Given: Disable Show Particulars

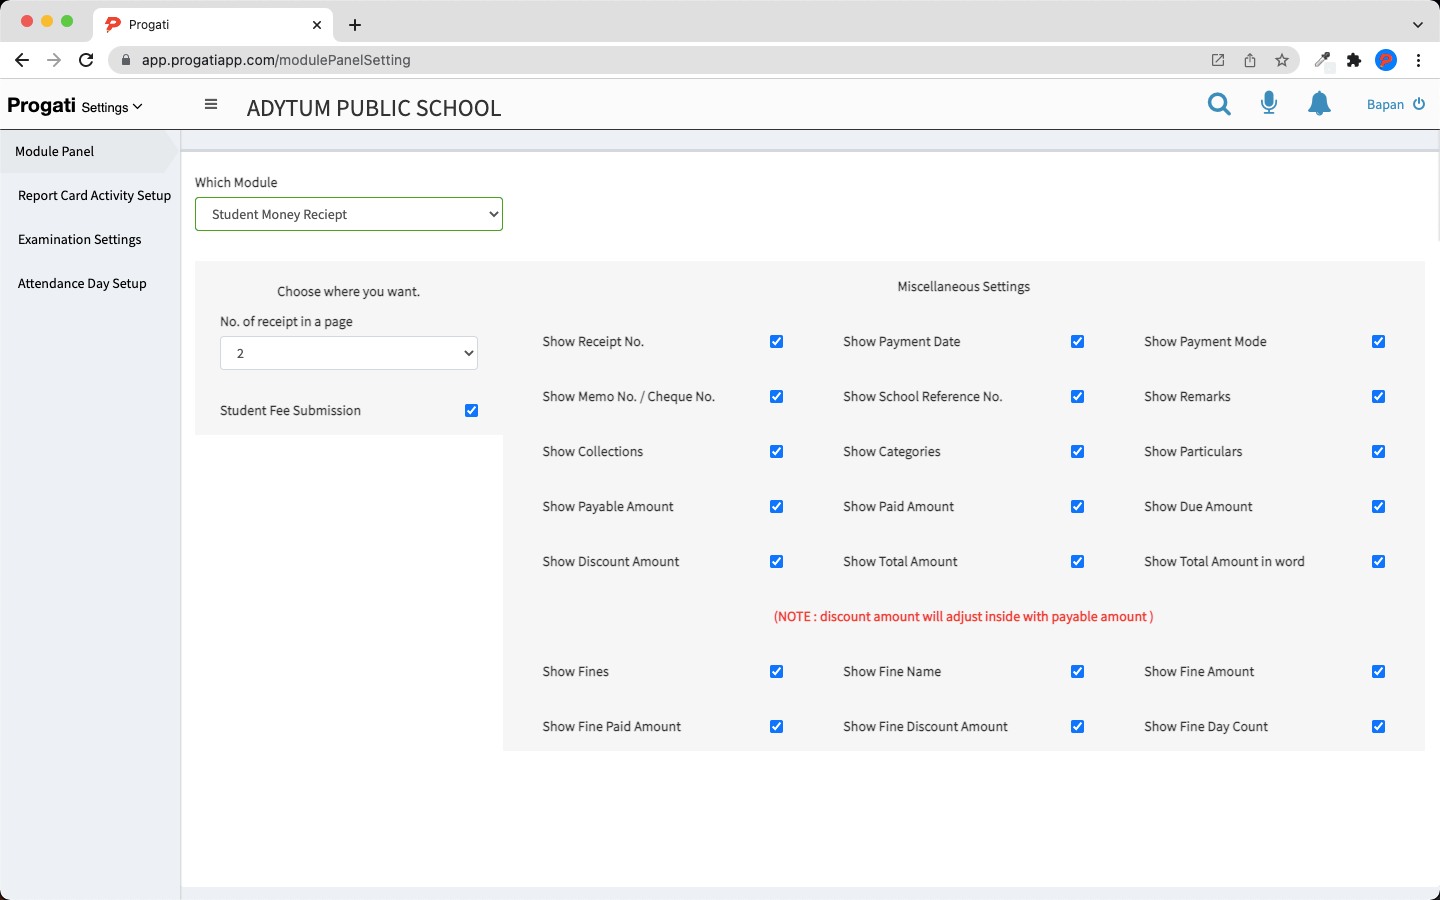Looking at the screenshot, I should (x=1378, y=451).
